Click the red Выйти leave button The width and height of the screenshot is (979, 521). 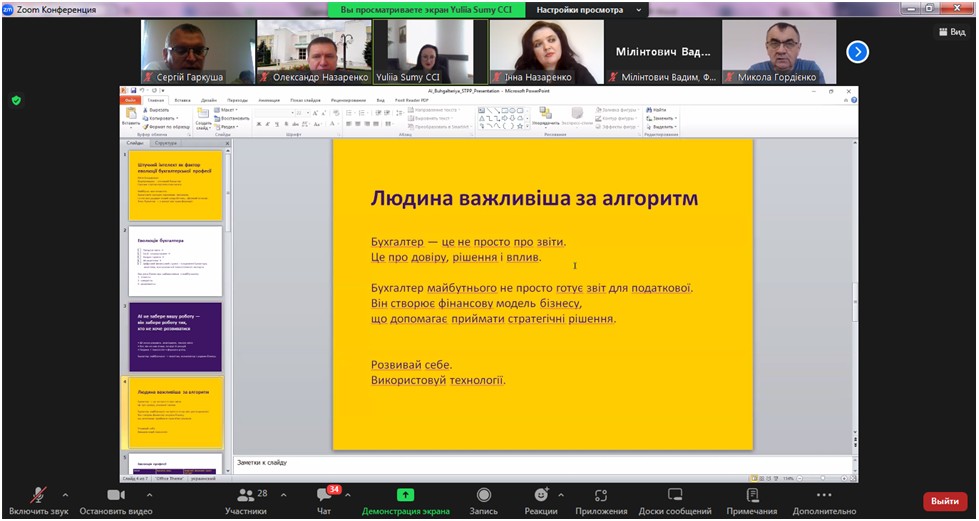[944, 501]
